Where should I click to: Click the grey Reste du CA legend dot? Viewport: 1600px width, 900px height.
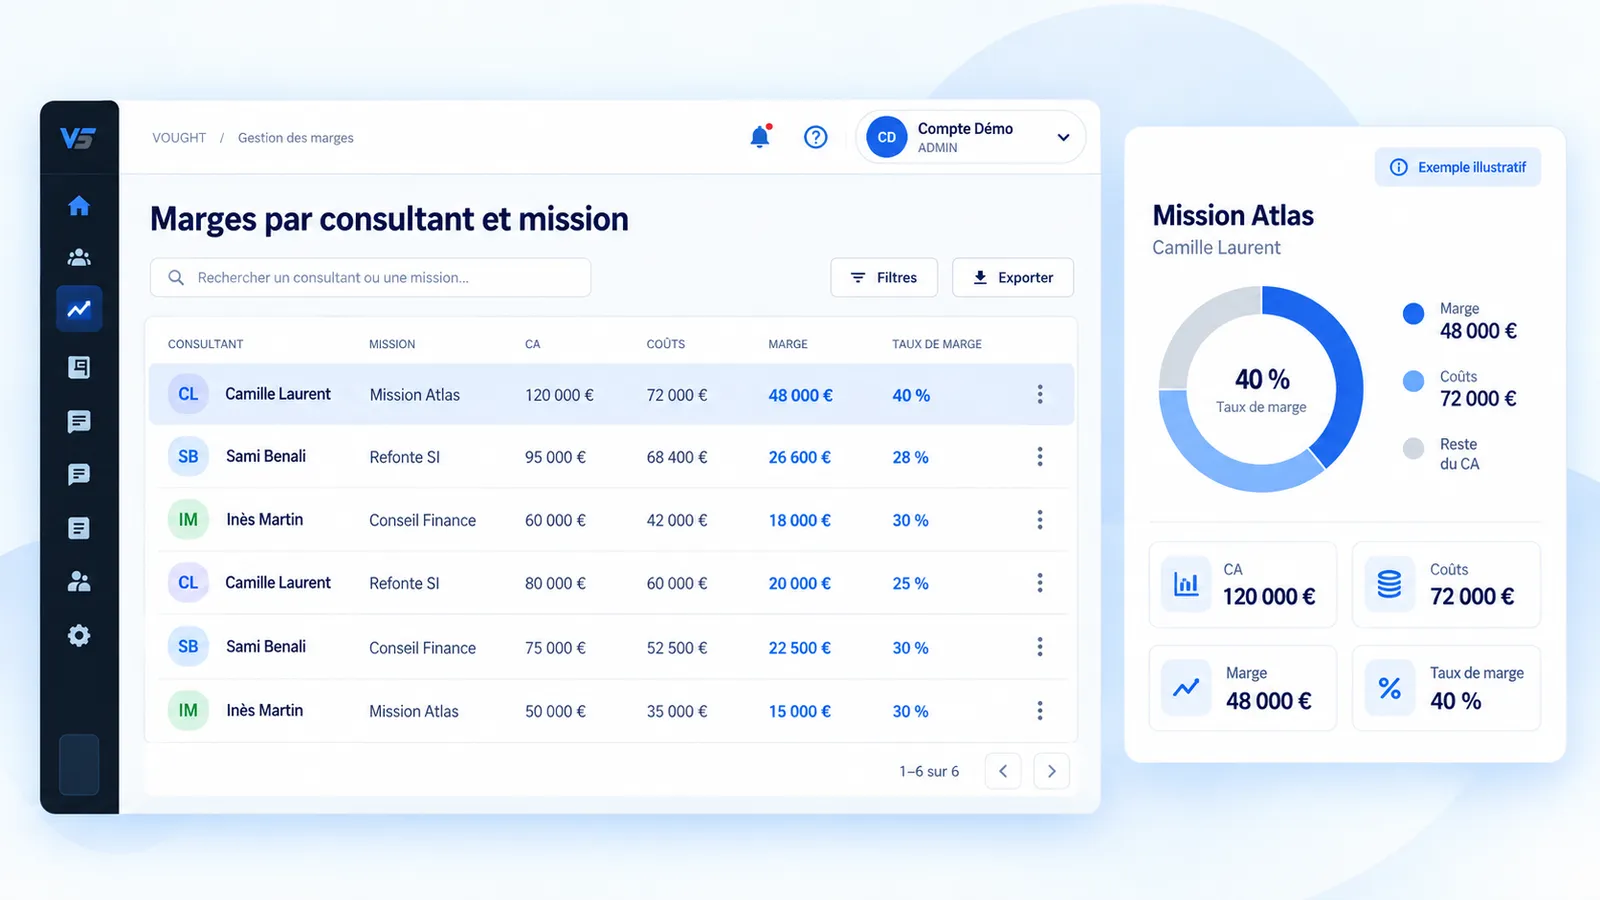(1413, 448)
